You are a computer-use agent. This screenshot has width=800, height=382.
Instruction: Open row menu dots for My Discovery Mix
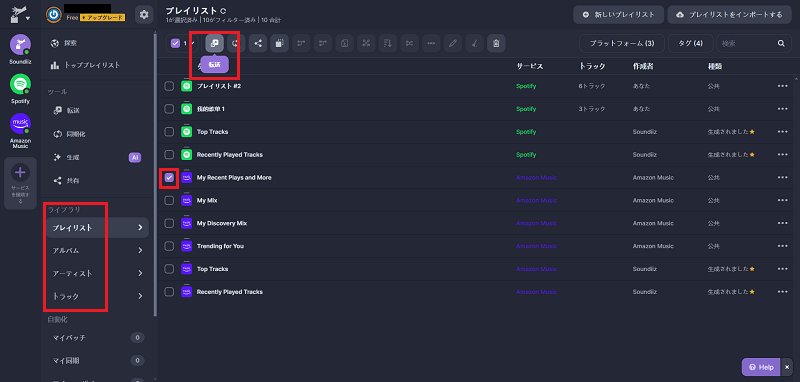click(783, 223)
